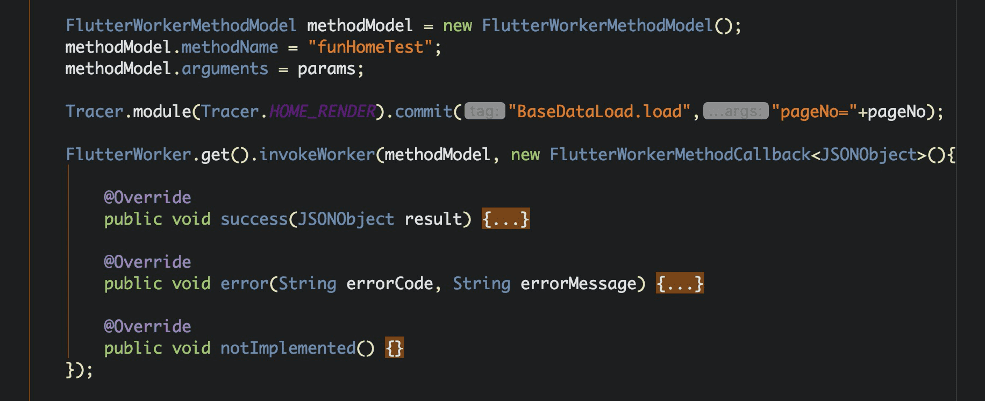
Task: Expand folded body of error method
Action: [x=680, y=284]
